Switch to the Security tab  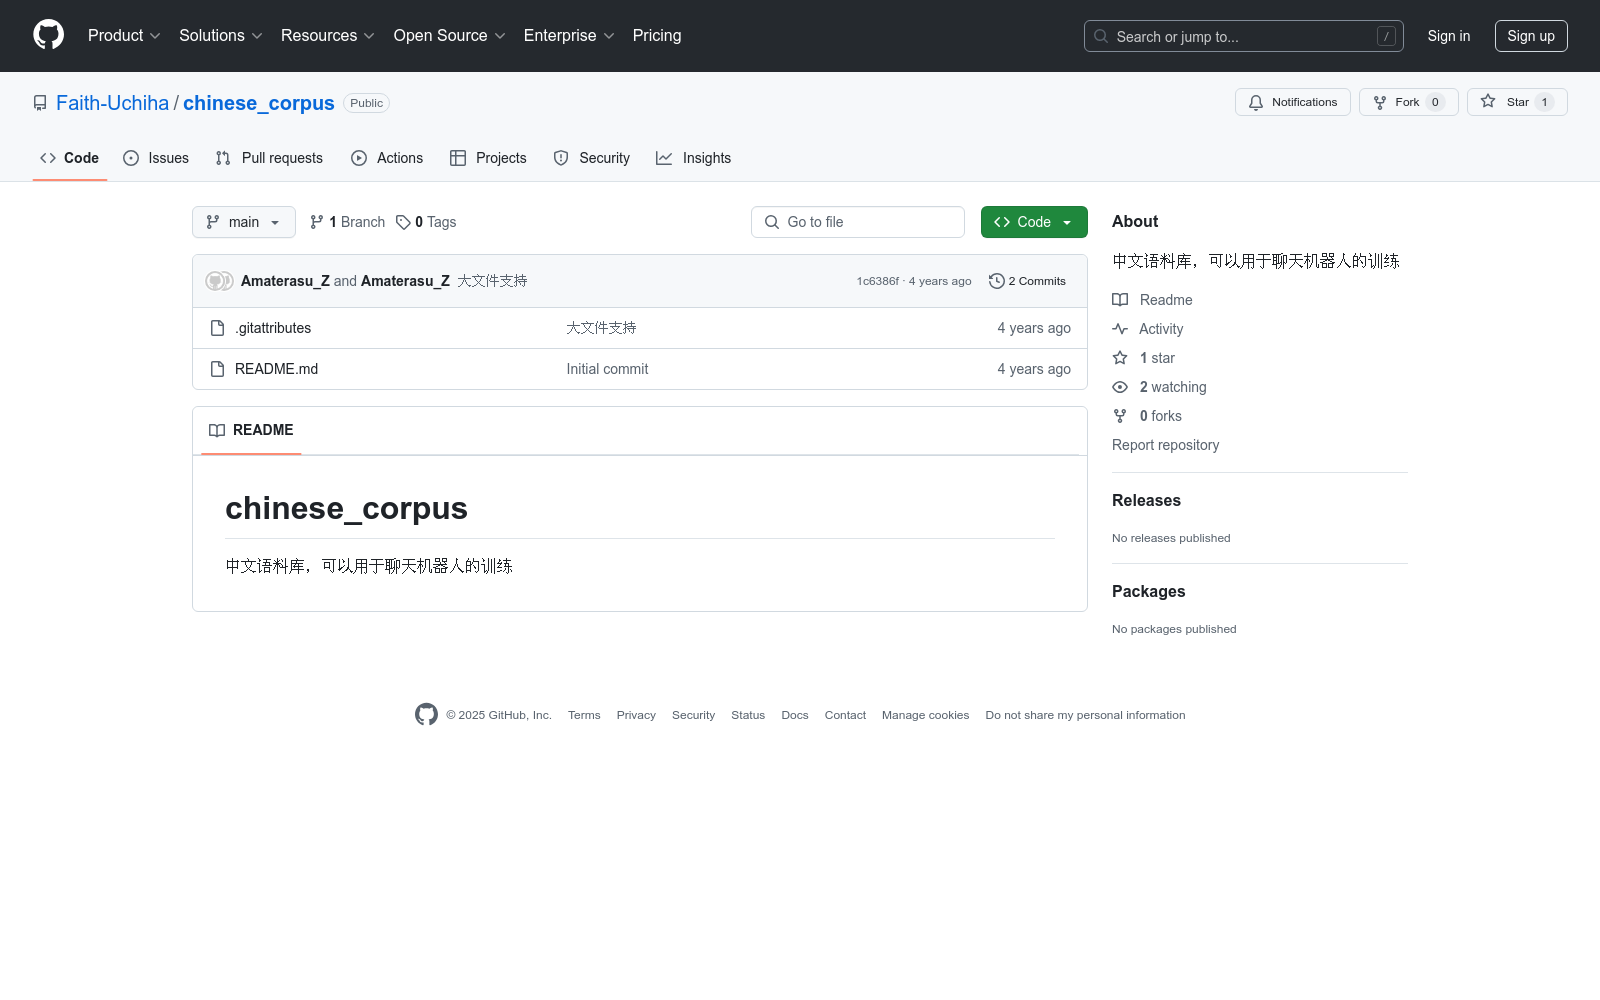[592, 158]
